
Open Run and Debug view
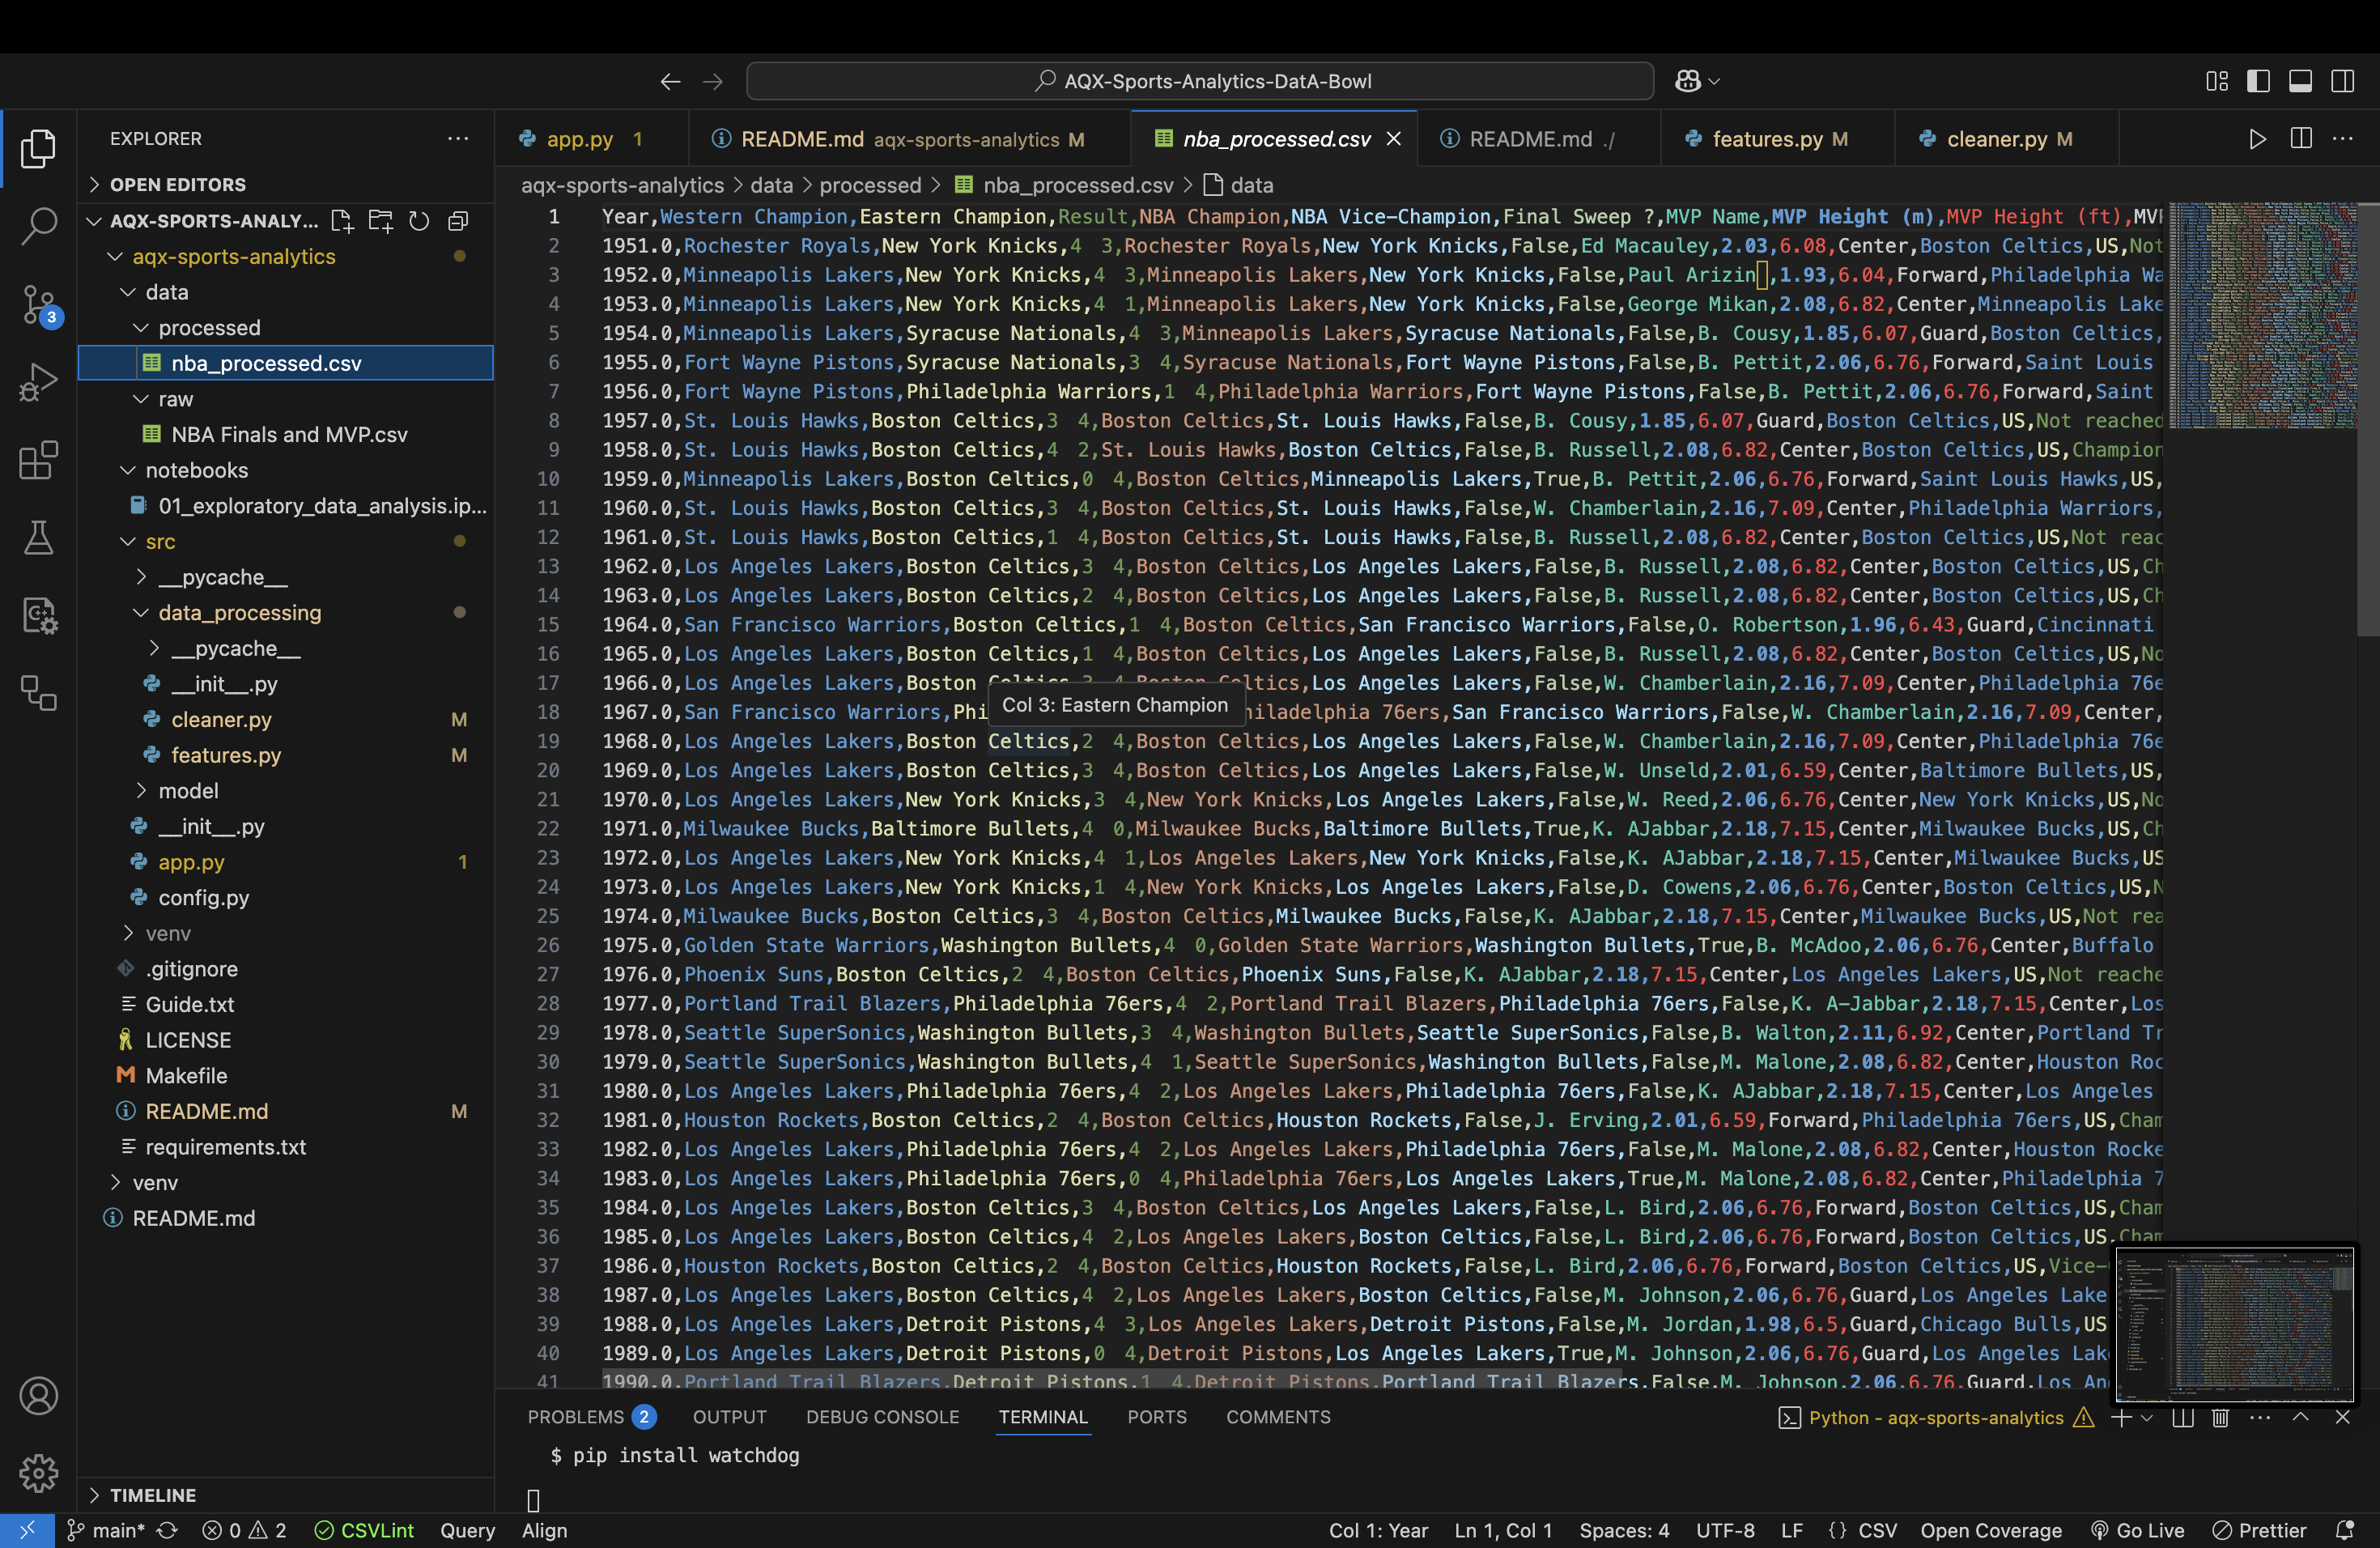(38, 382)
